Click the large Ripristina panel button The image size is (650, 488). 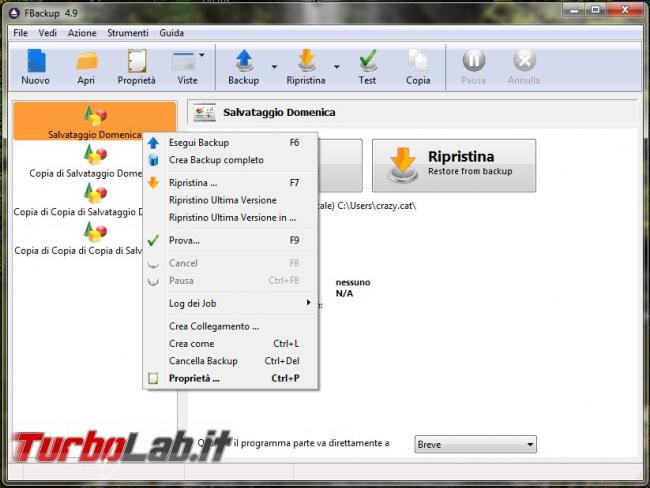(454, 165)
